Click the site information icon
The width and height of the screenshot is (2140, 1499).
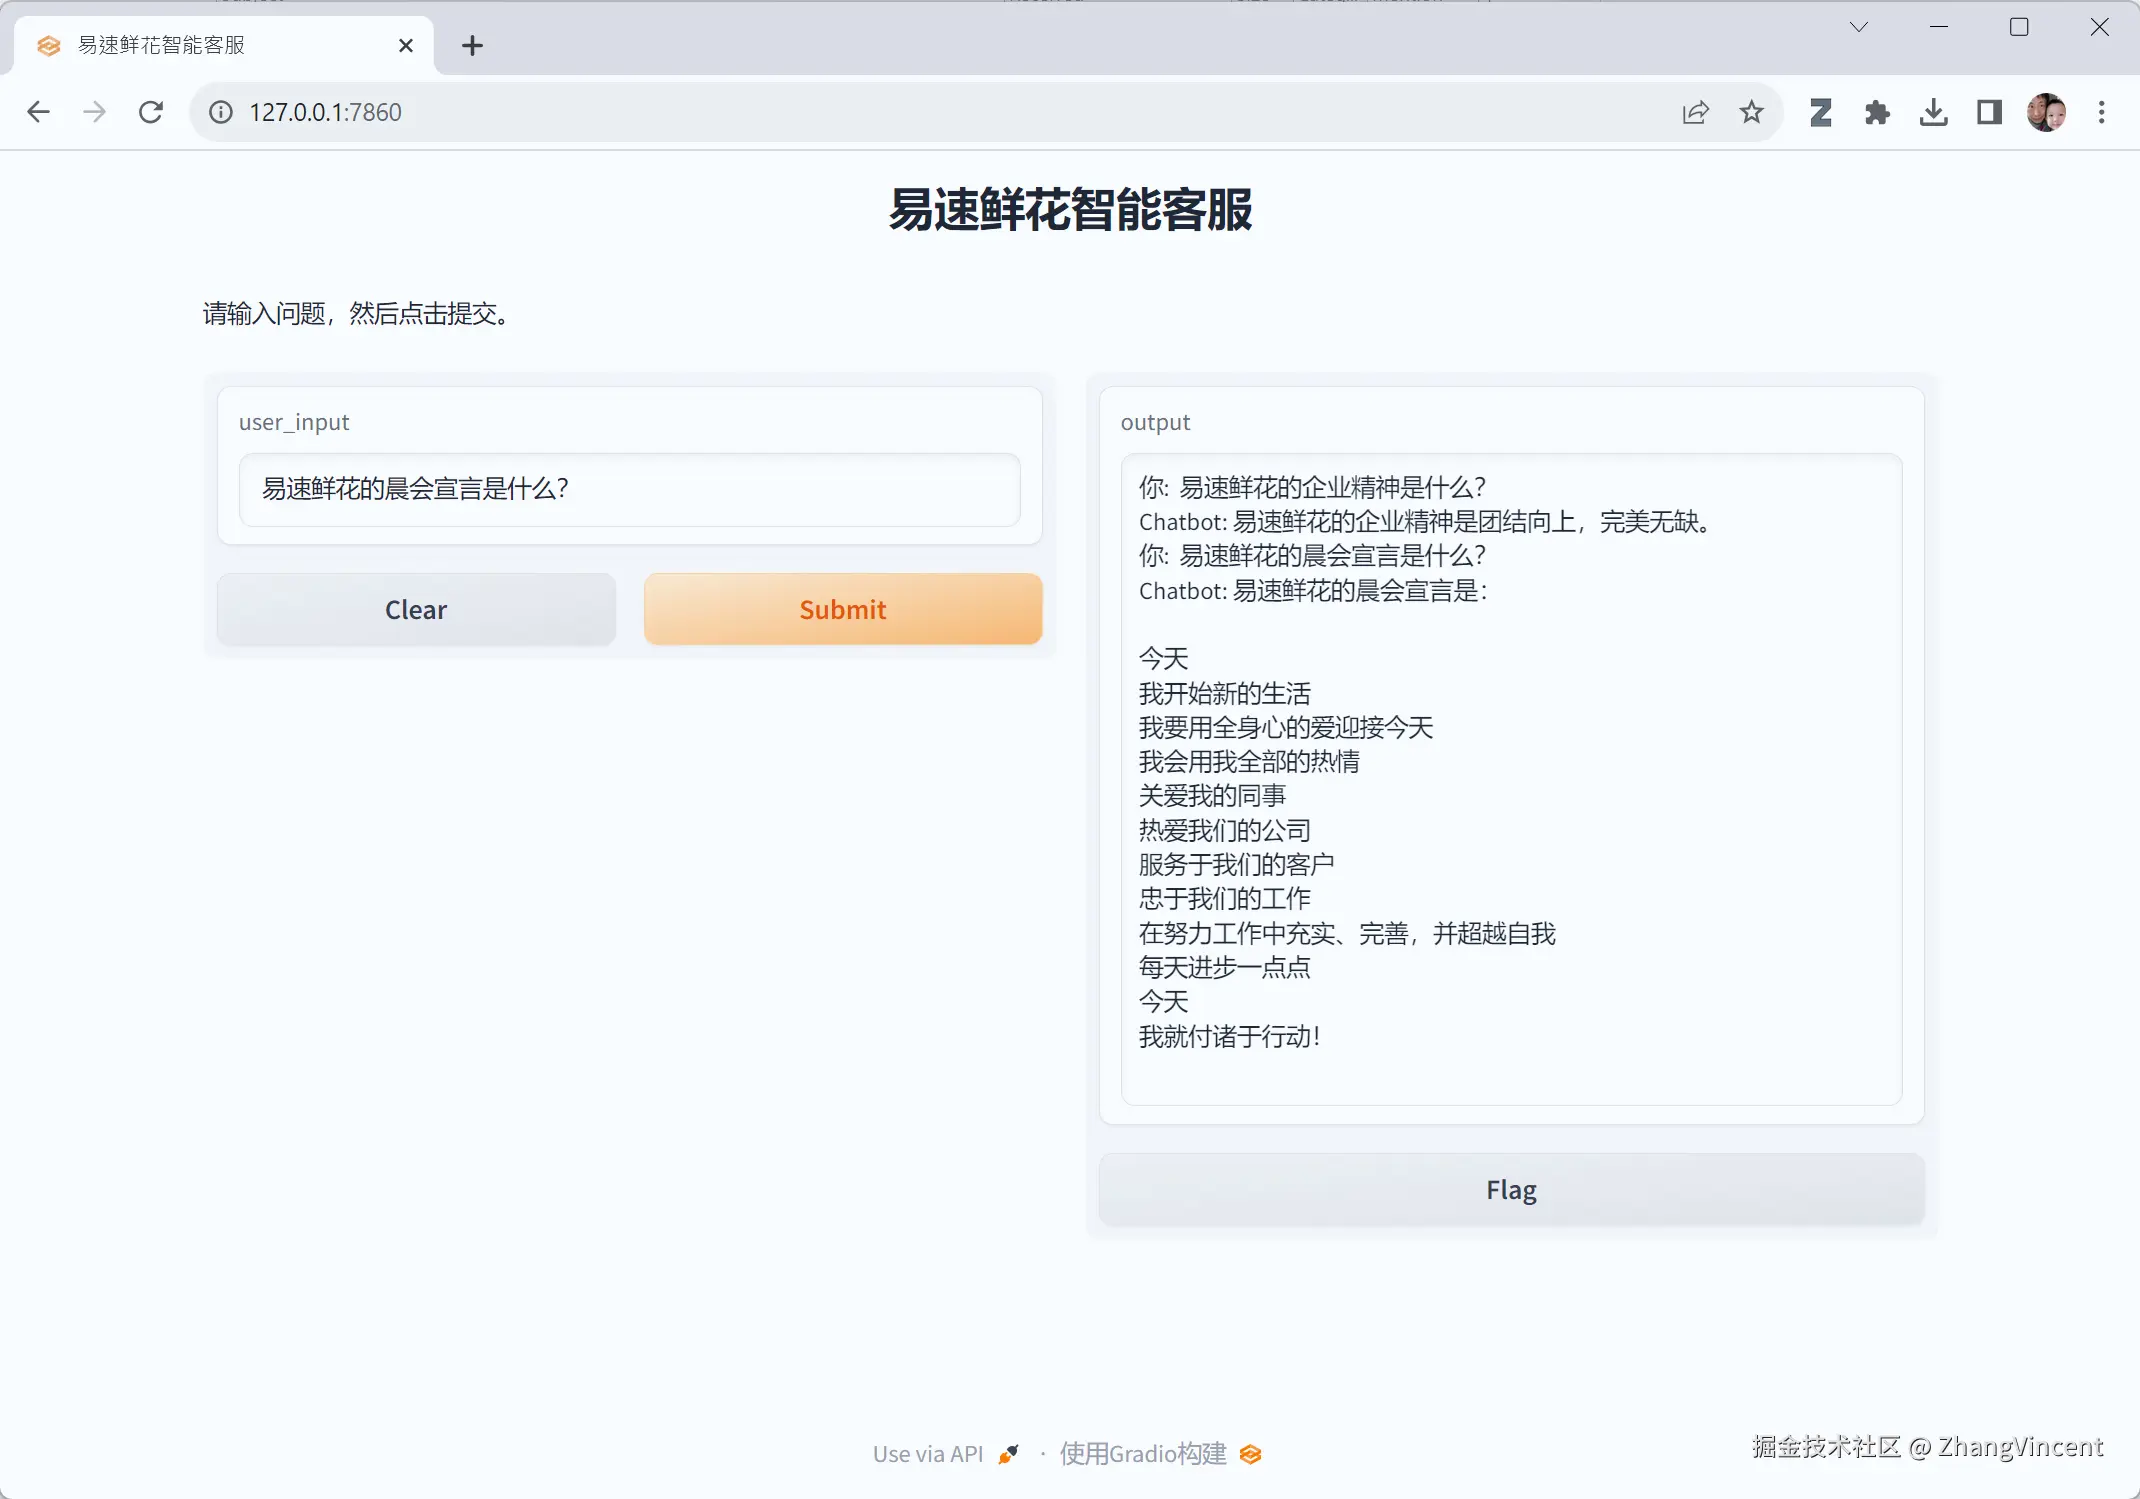[221, 112]
